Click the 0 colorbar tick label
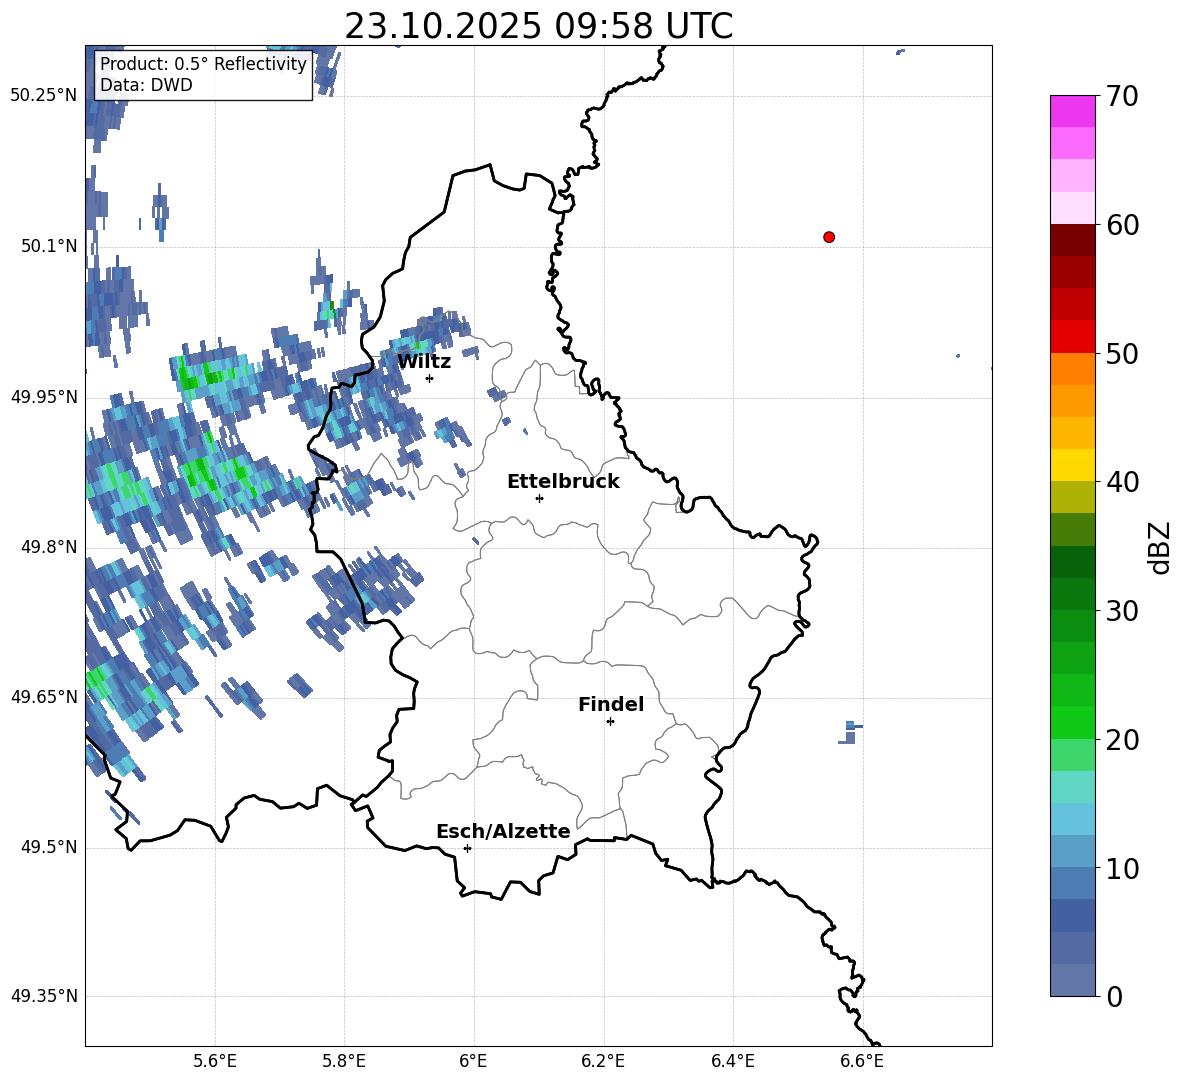The height and width of the screenshot is (1081, 1184). click(x=1114, y=996)
